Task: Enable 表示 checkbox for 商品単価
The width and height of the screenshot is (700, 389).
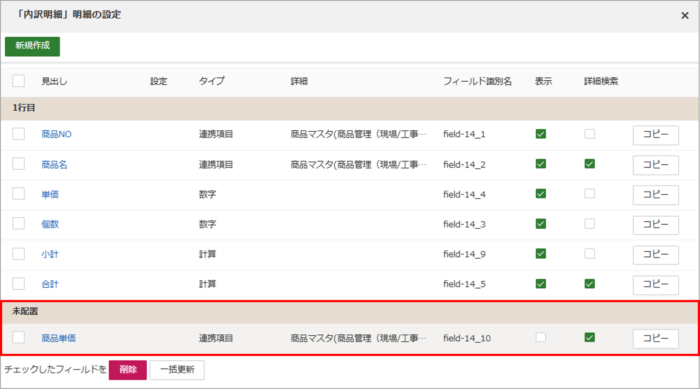Action: [541, 337]
